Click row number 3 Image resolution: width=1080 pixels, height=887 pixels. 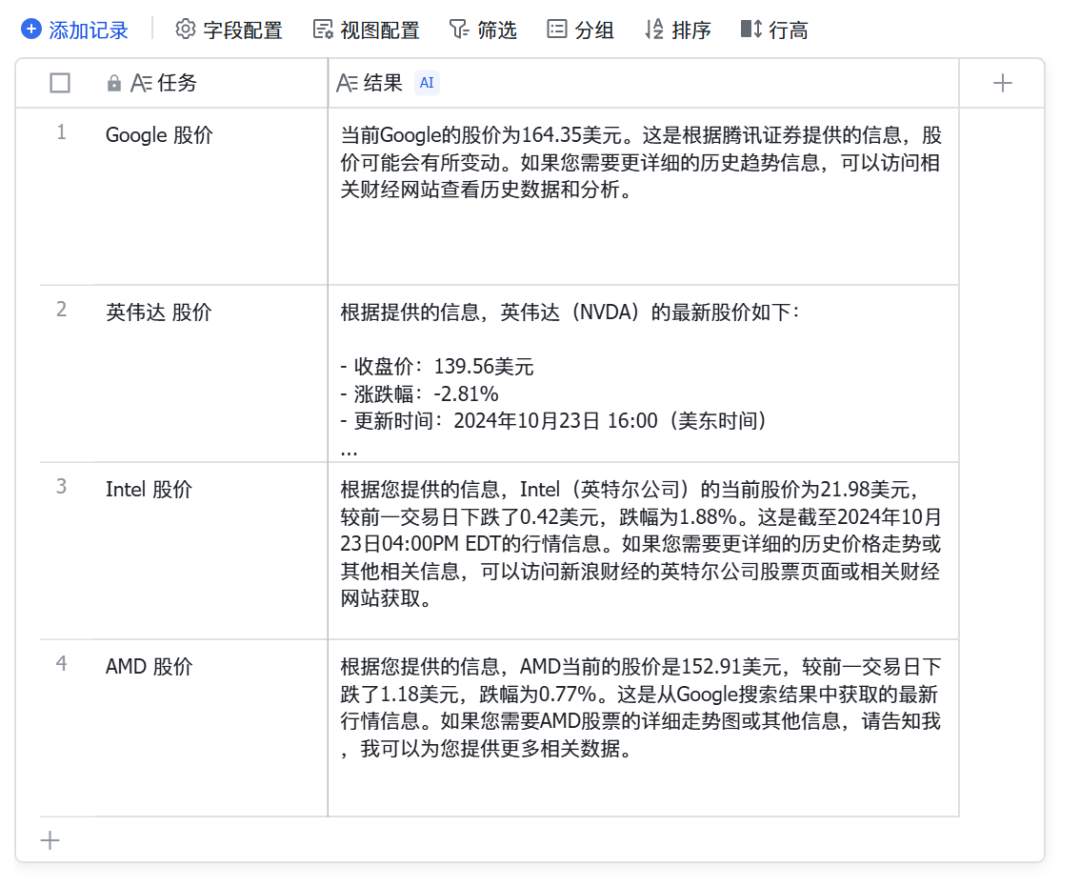pos(61,486)
